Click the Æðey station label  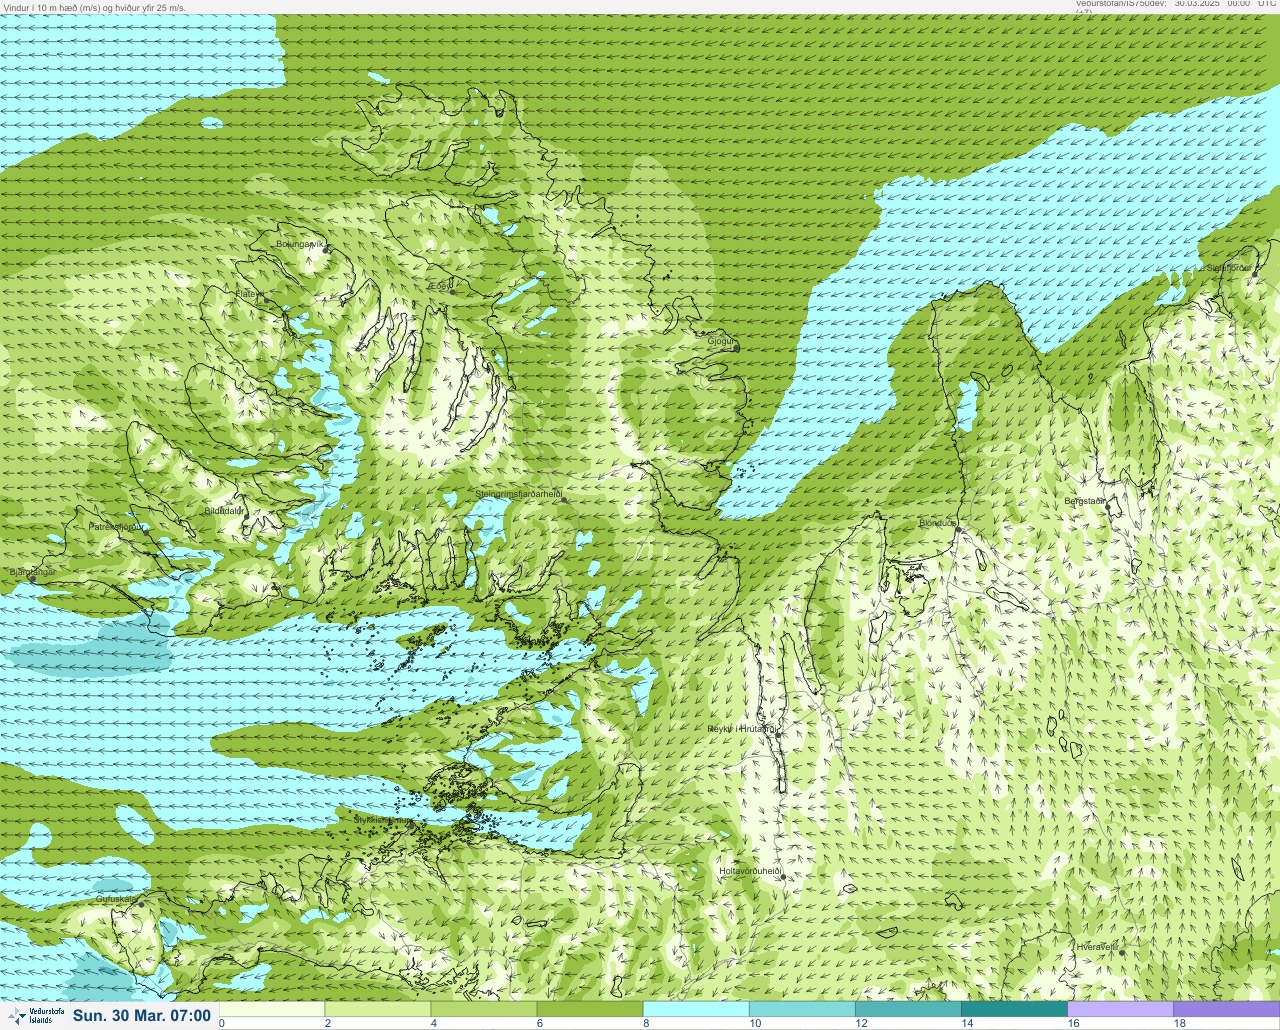click(438, 286)
